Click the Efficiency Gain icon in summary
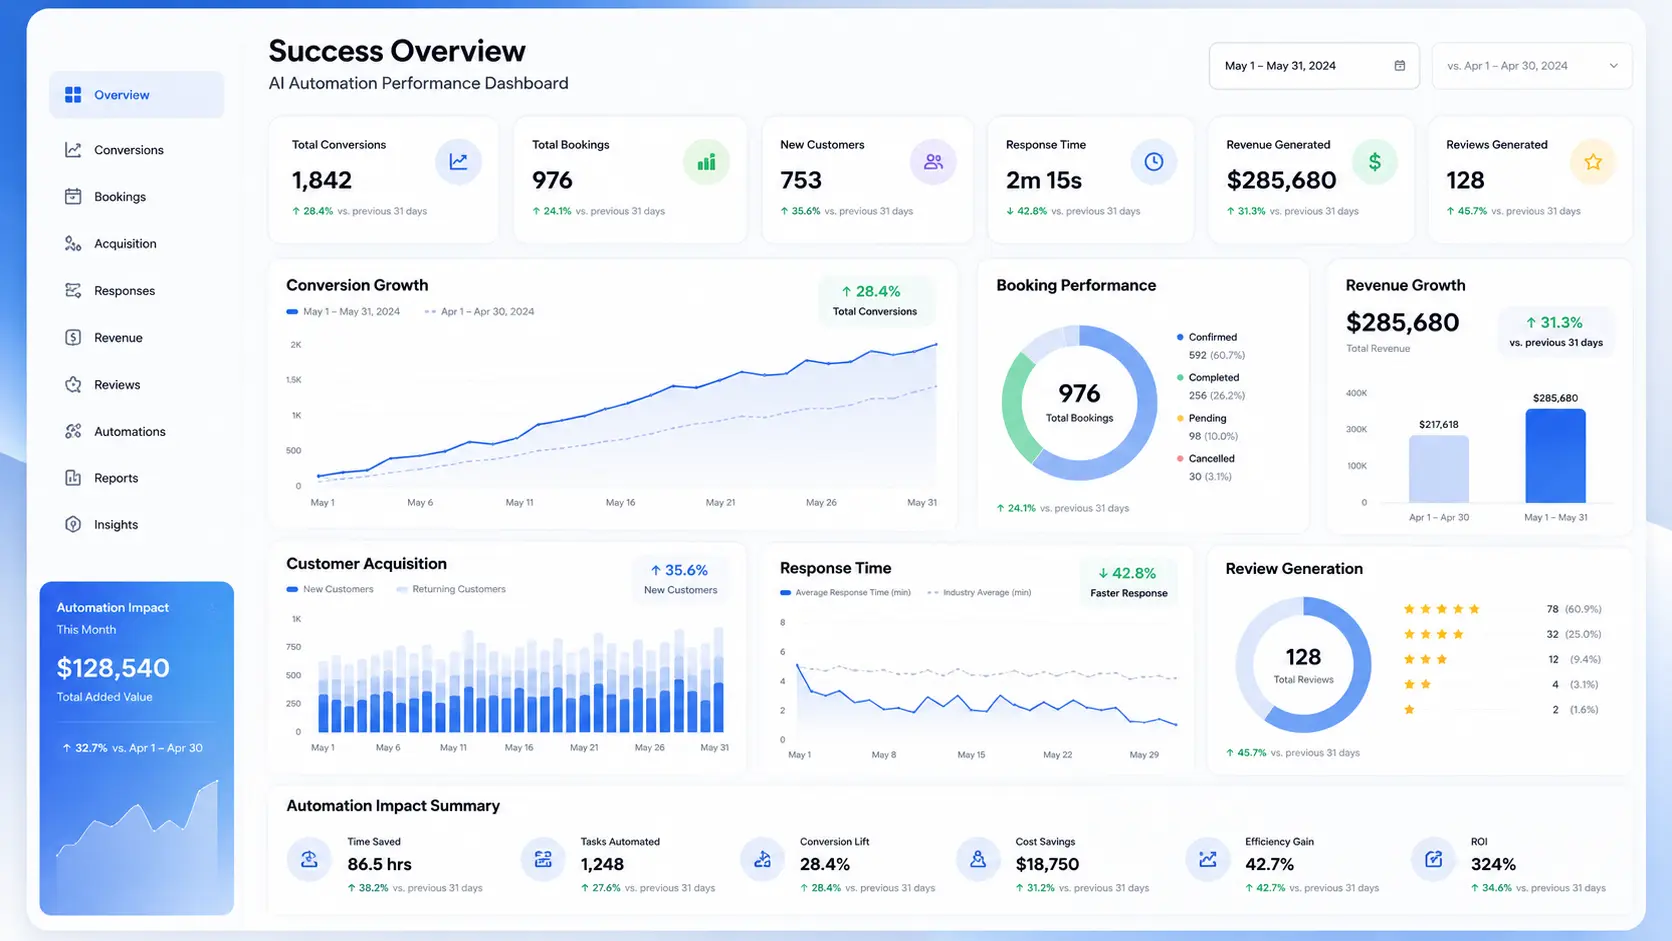 [1207, 859]
